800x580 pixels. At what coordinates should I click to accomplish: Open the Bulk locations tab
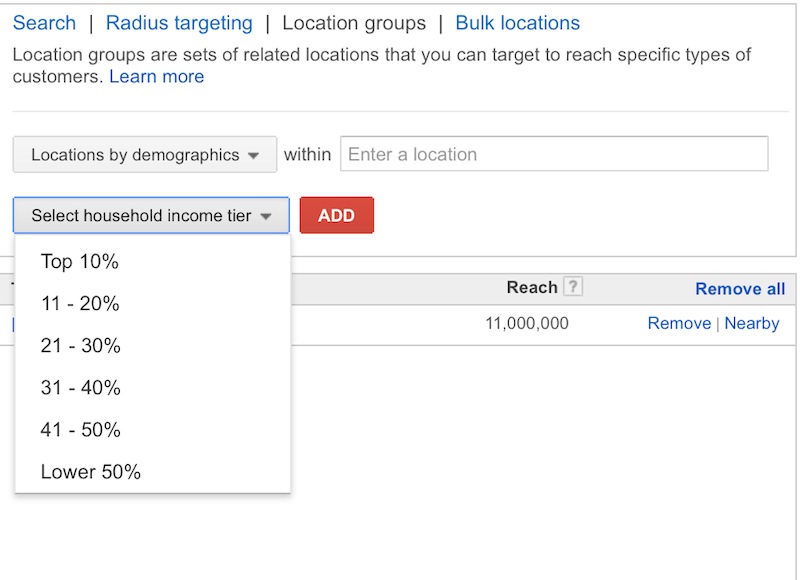517,23
